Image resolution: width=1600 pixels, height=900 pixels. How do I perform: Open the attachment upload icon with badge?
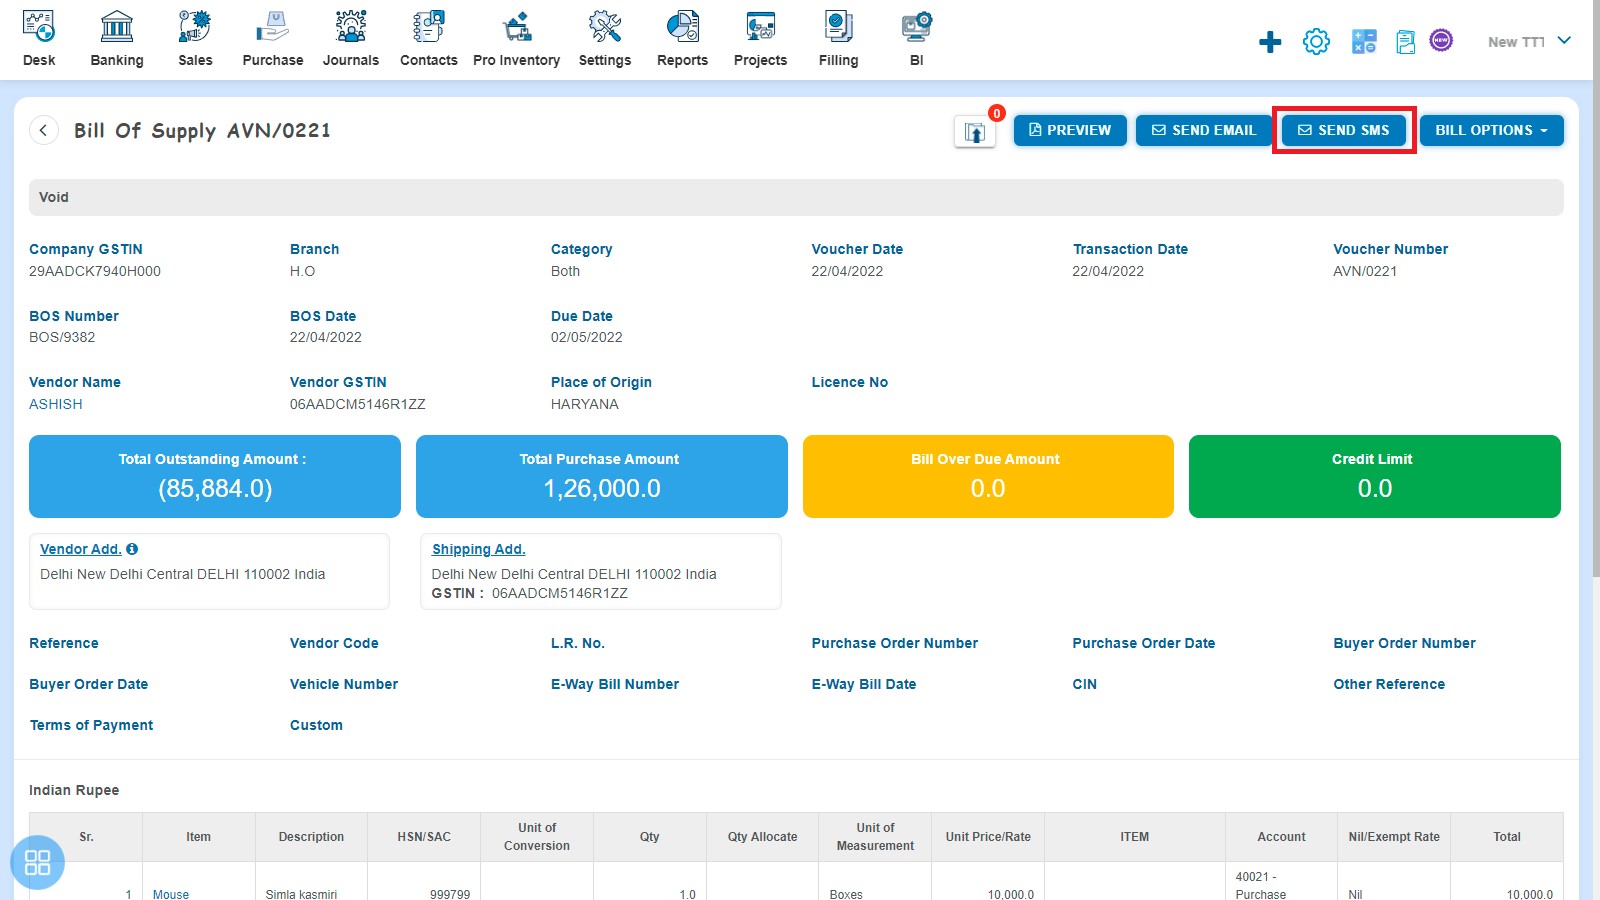(975, 132)
